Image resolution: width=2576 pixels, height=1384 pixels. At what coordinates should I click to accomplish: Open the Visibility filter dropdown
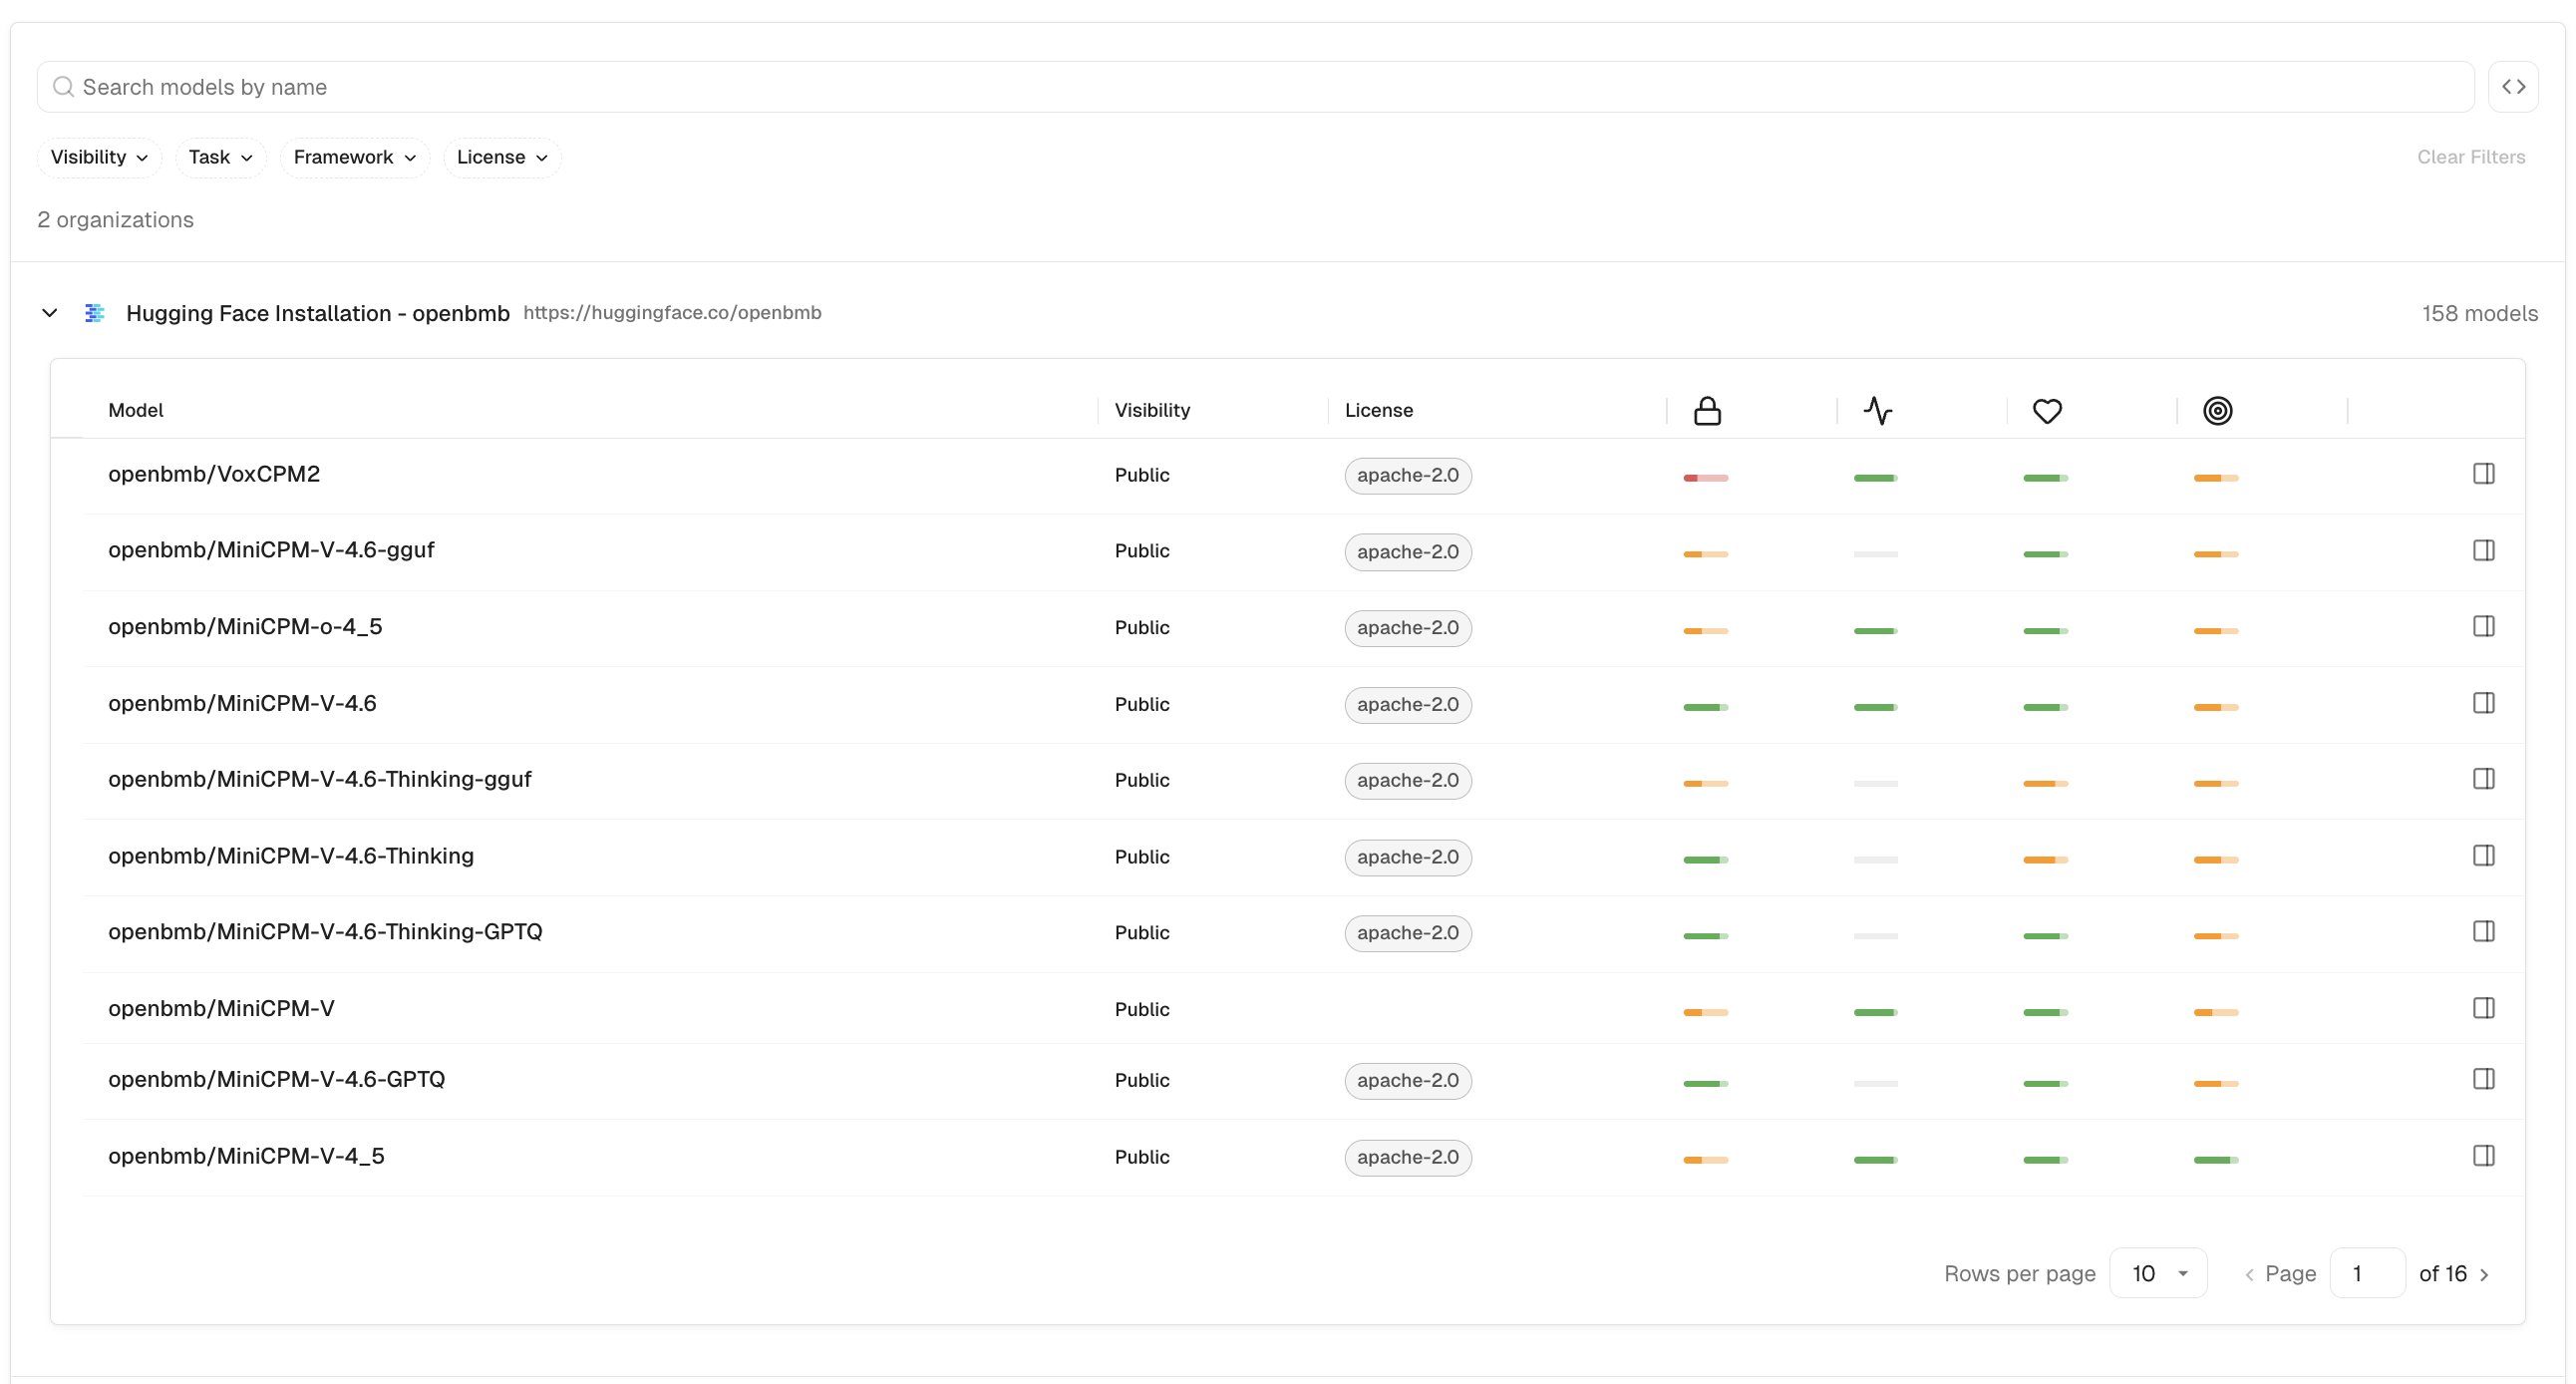coord(99,157)
